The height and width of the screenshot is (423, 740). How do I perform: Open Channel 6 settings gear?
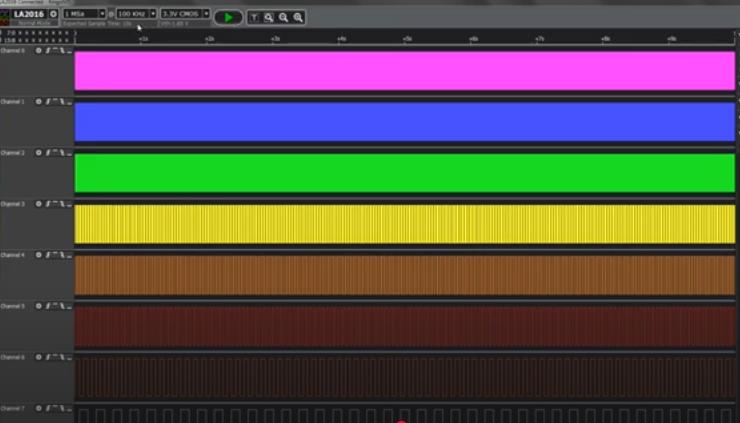[39, 357]
